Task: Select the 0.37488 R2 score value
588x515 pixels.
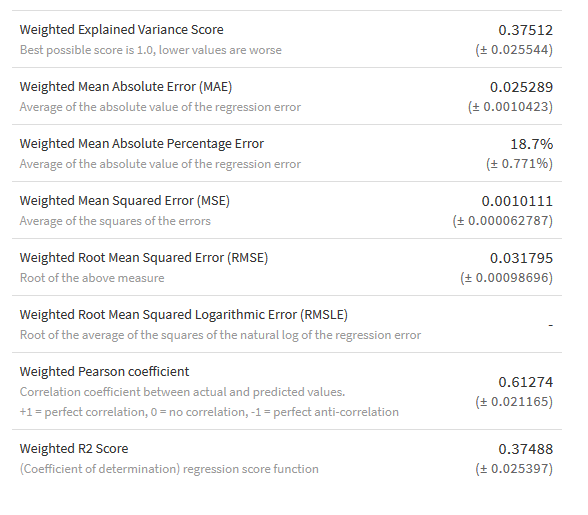Action: tap(525, 449)
